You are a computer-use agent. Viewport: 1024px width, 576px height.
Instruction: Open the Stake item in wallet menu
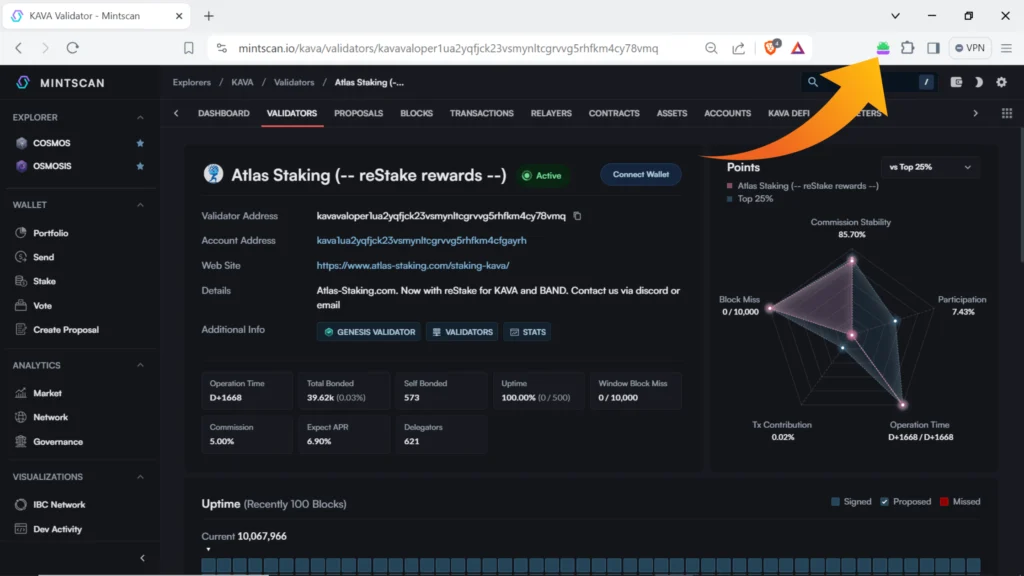pyautogui.click(x=44, y=281)
